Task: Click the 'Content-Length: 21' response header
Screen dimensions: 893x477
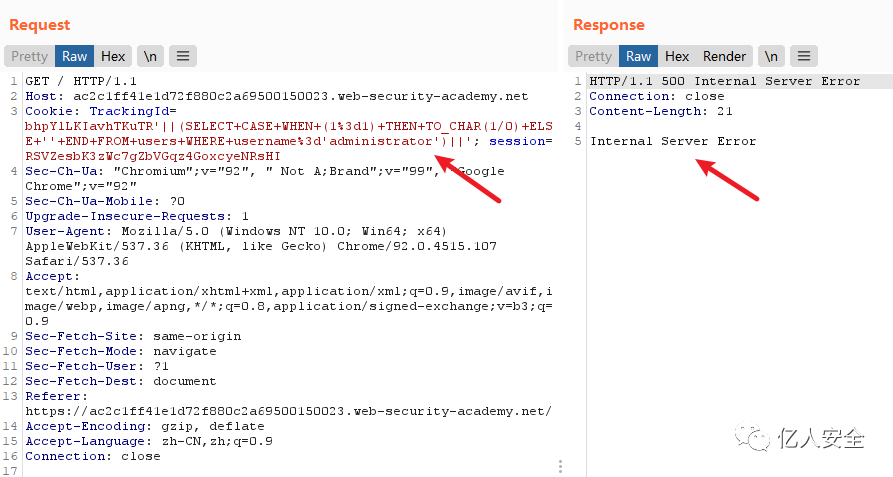Action: pos(661,111)
